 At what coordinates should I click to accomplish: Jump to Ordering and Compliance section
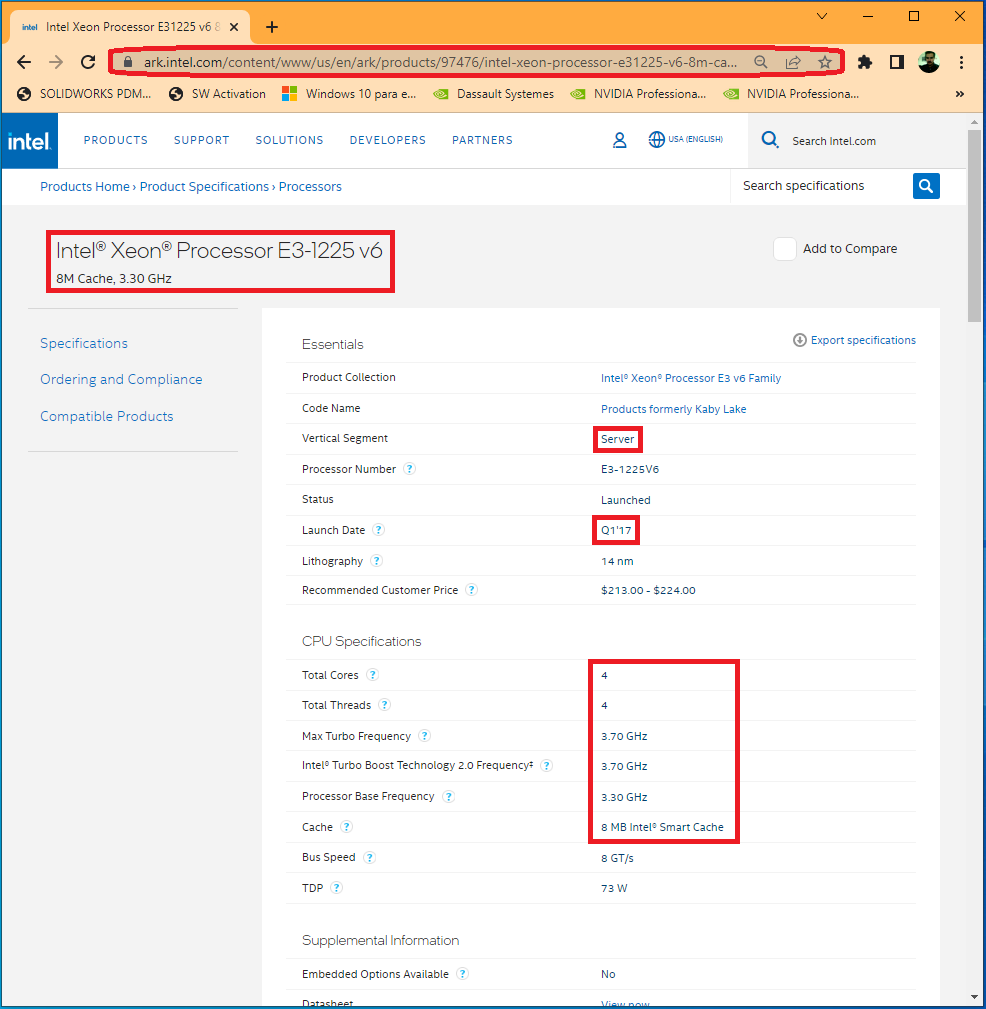[121, 379]
